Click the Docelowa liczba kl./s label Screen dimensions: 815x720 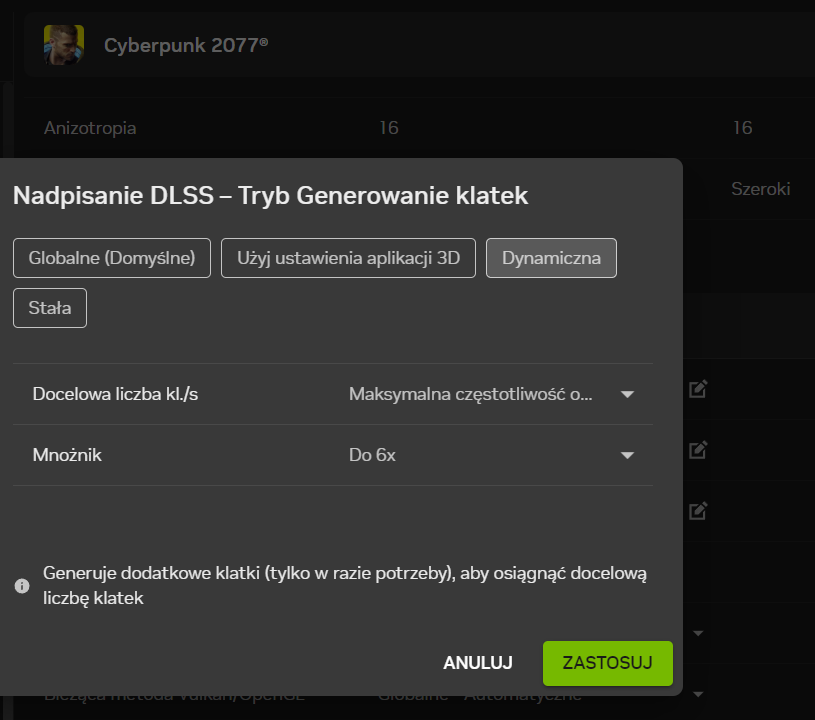click(x=115, y=394)
